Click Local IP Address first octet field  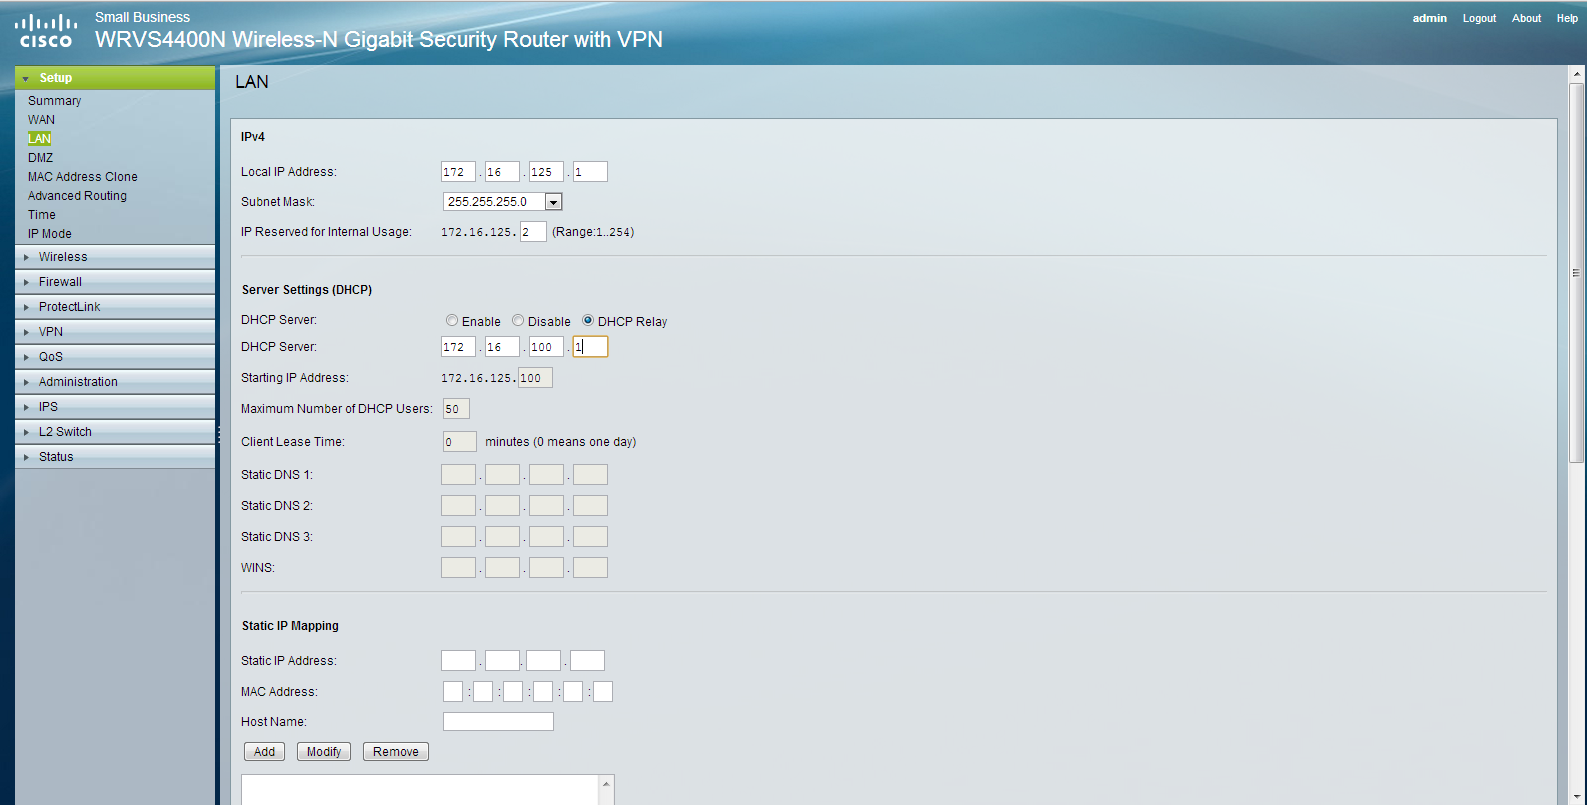[x=458, y=172]
